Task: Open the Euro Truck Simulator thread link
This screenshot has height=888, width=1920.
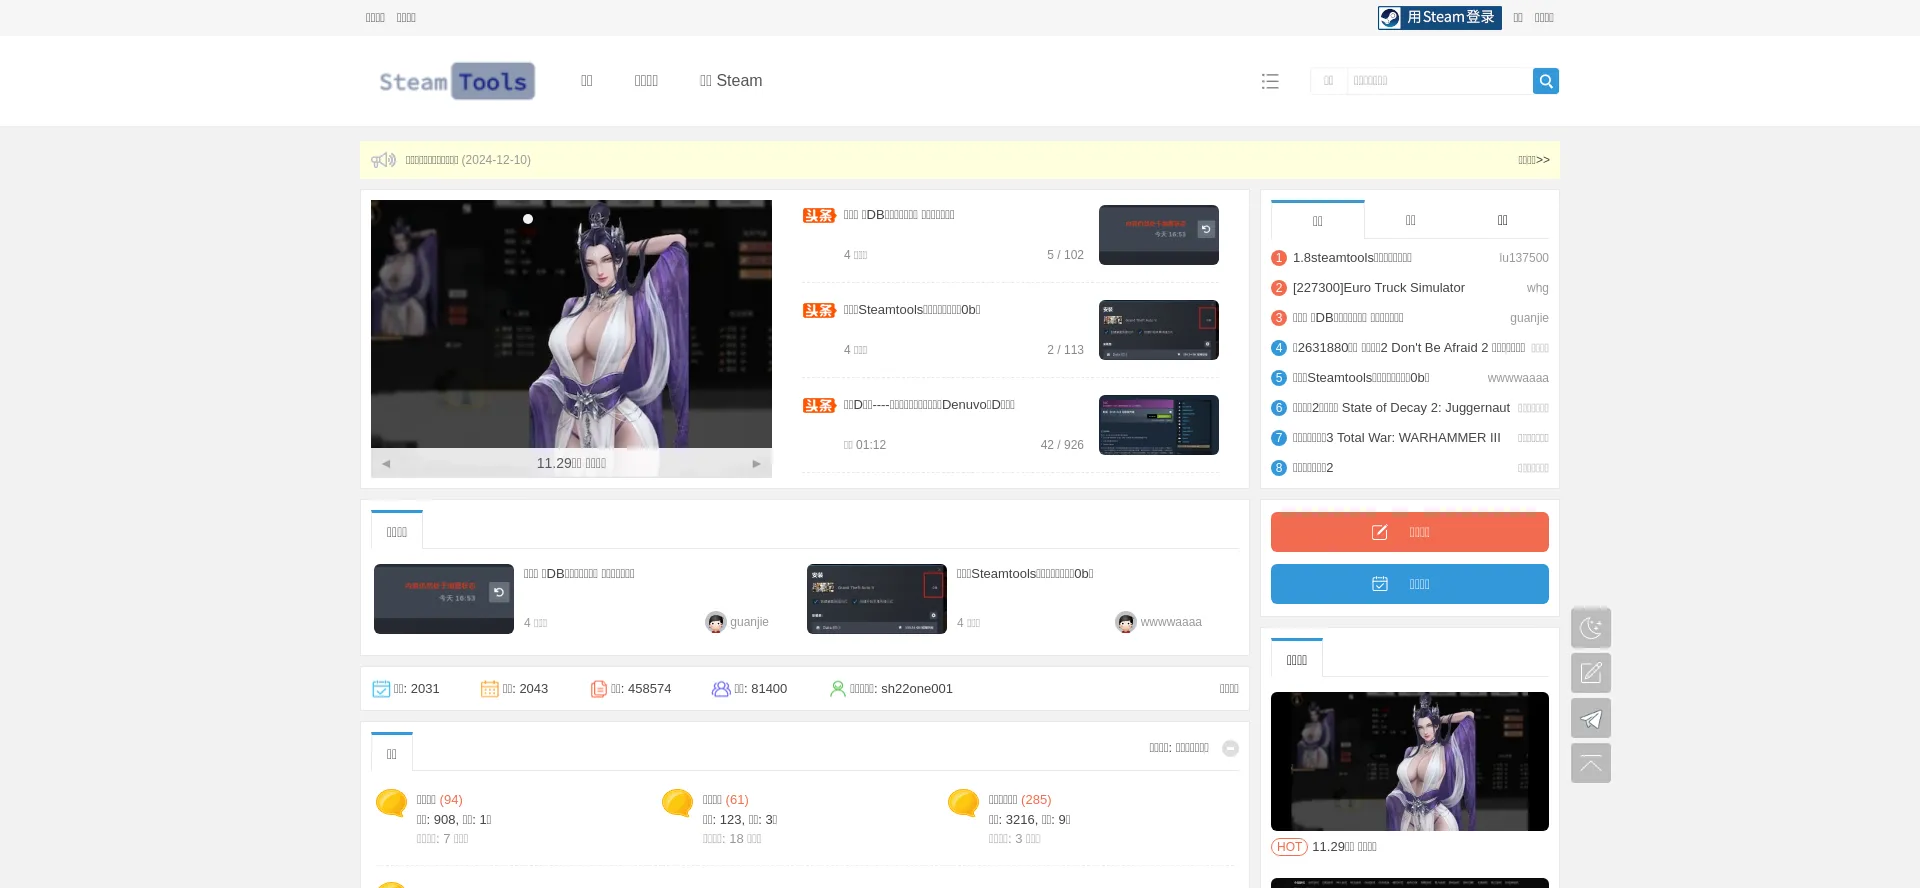Action: click(x=1378, y=288)
